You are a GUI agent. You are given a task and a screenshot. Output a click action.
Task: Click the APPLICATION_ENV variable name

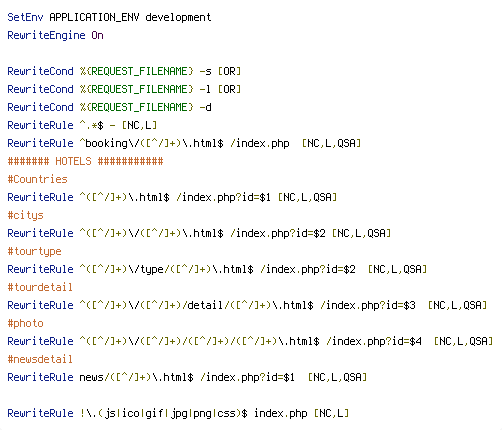click(94, 17)
